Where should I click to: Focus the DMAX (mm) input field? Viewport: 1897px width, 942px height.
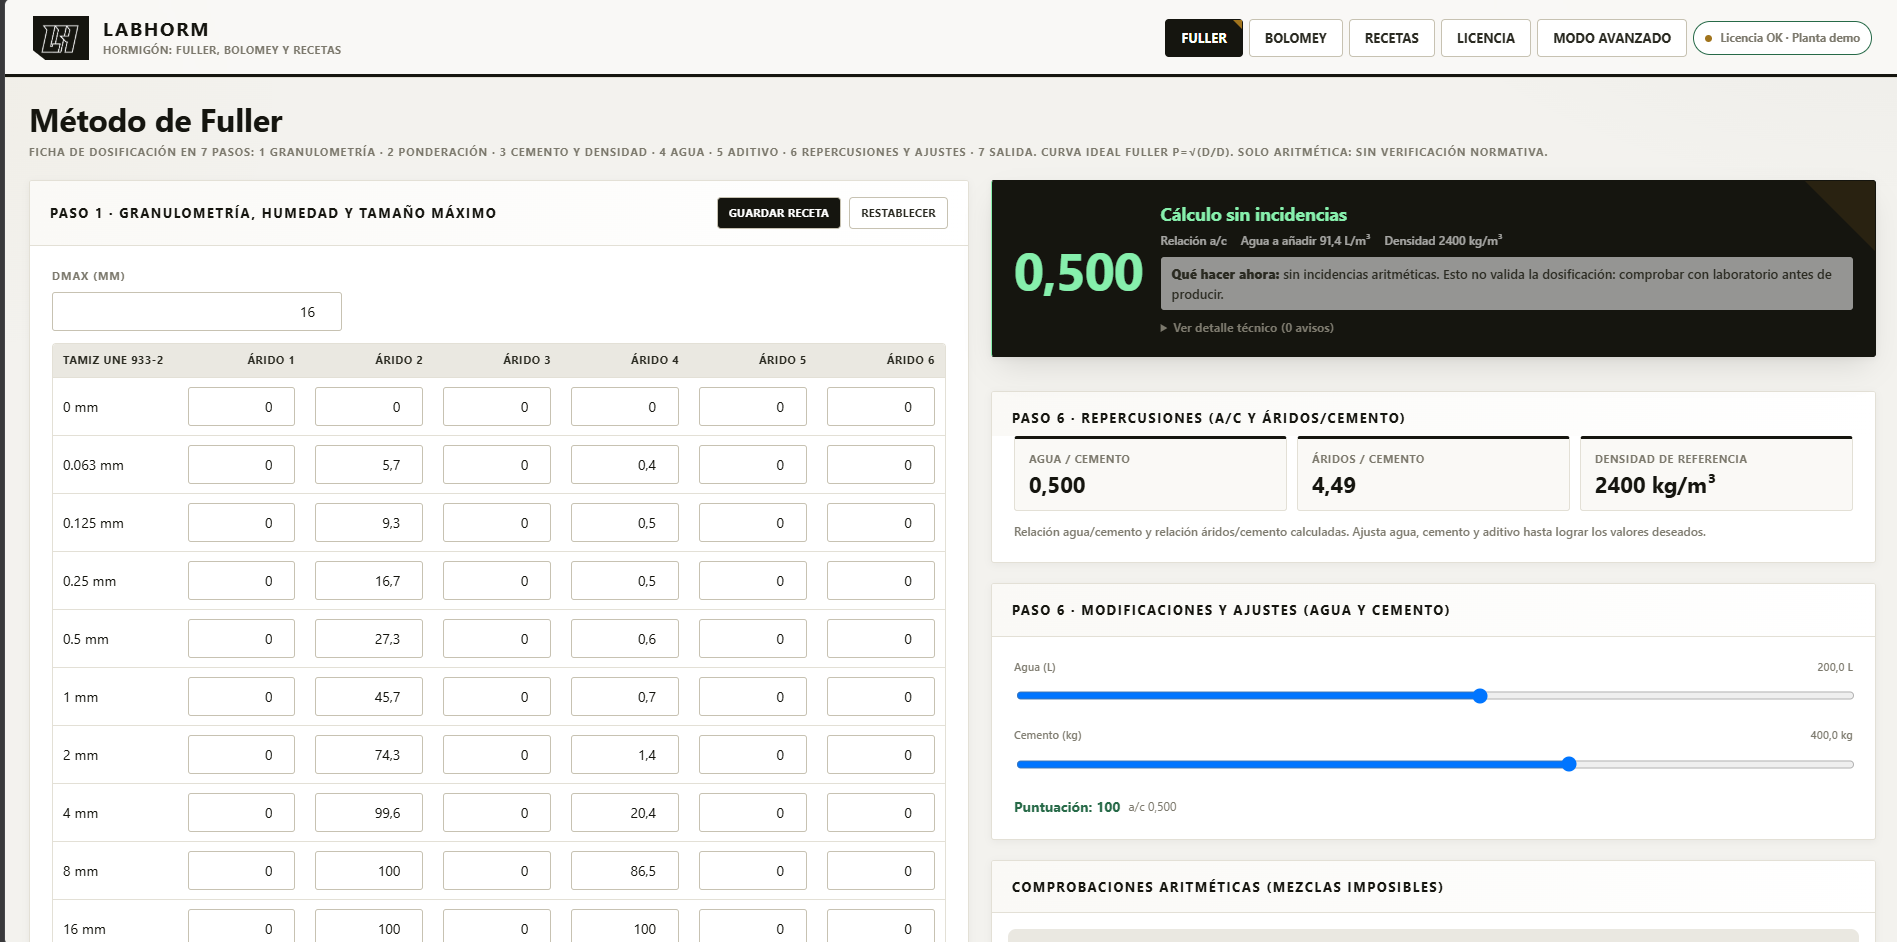pyautogui.click(x=197, y=312)
